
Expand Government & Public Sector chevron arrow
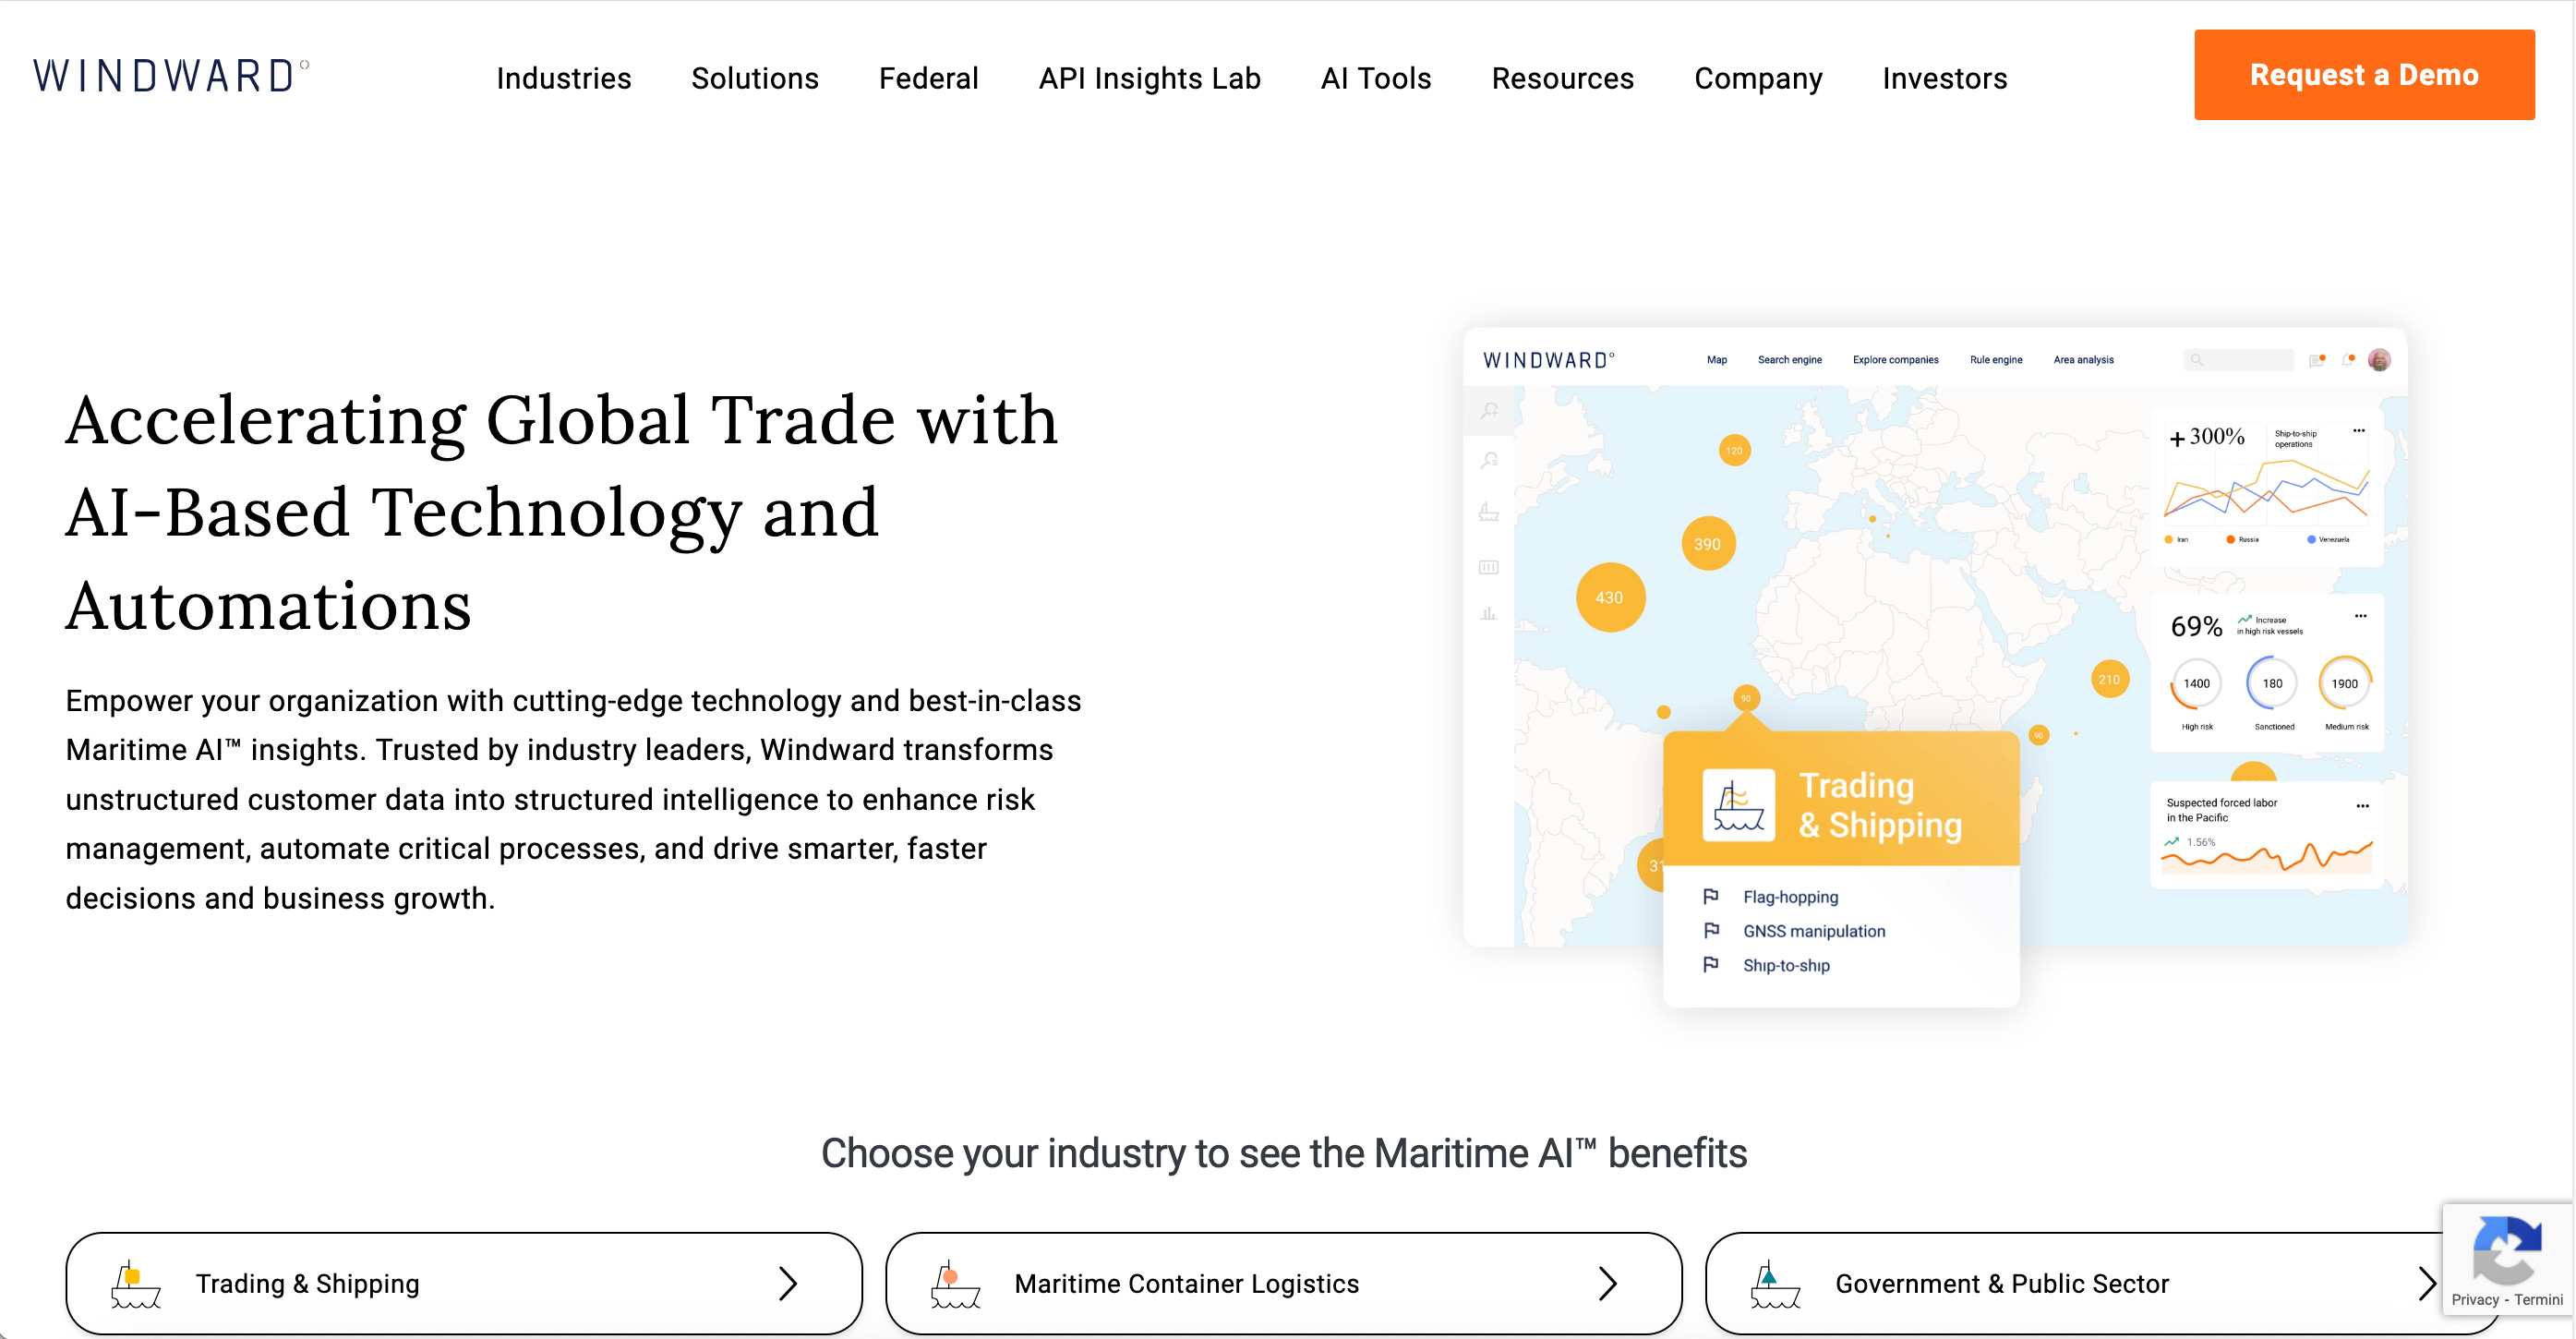click(x=2425, y=1284)
